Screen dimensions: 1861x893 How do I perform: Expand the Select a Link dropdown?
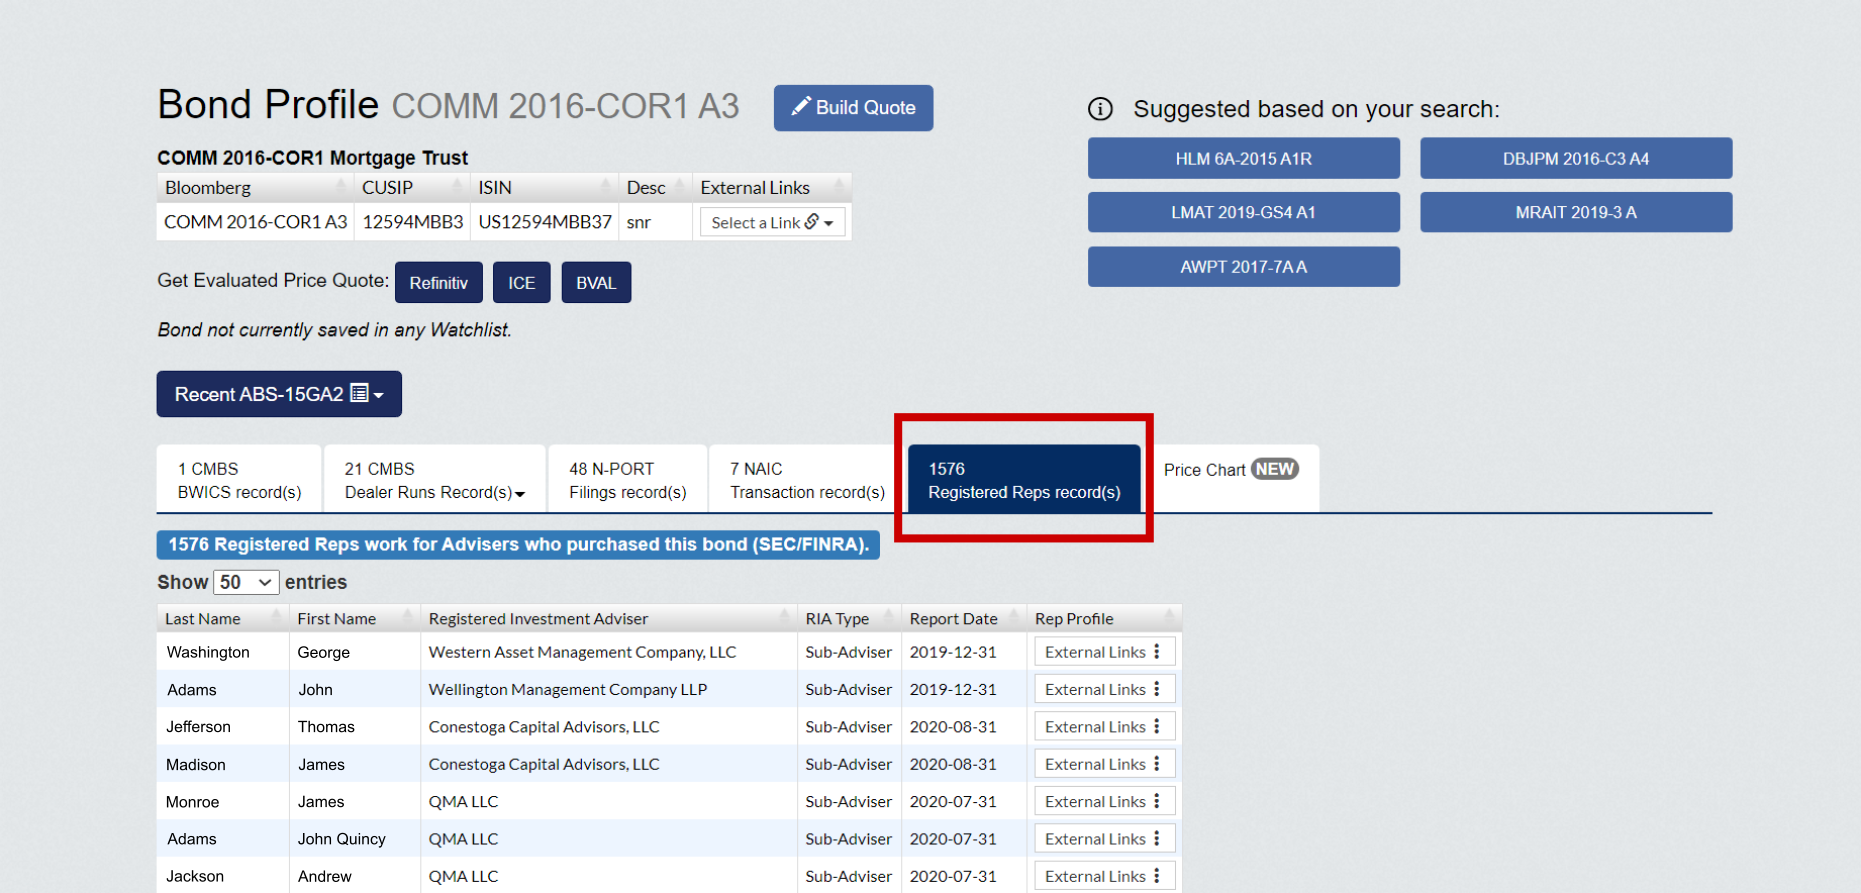(x=772, y=222)
